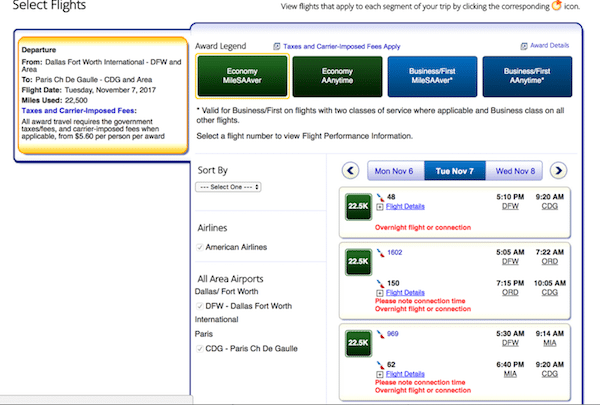Click the orange segment icon in header
This screenshot has height=405, width=600.
[x=557, y=5]
